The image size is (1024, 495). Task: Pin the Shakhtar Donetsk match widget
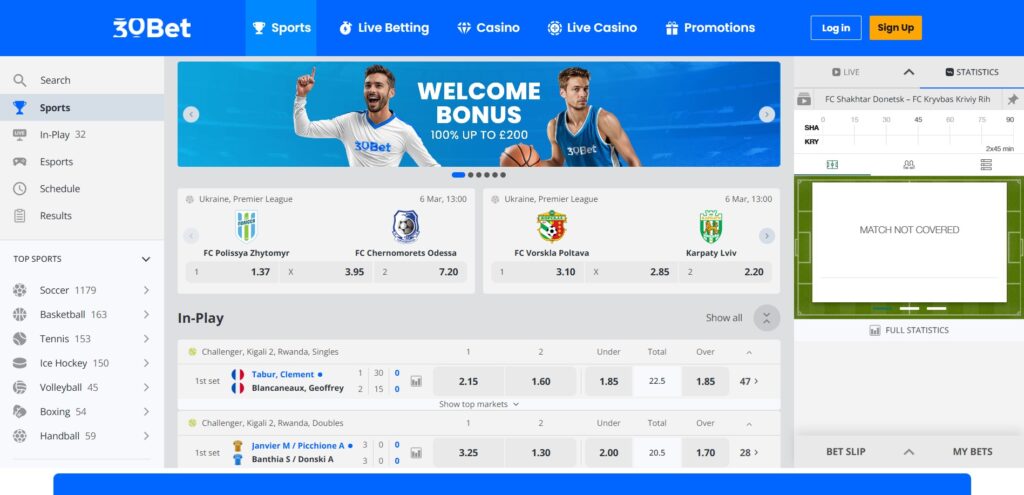pyautogui.click(x=1012, y=100)
